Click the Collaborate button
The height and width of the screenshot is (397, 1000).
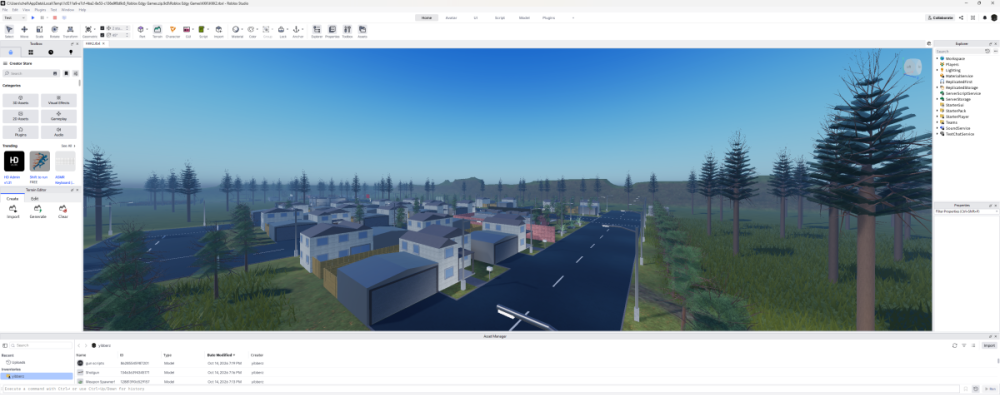coord(941,18)
